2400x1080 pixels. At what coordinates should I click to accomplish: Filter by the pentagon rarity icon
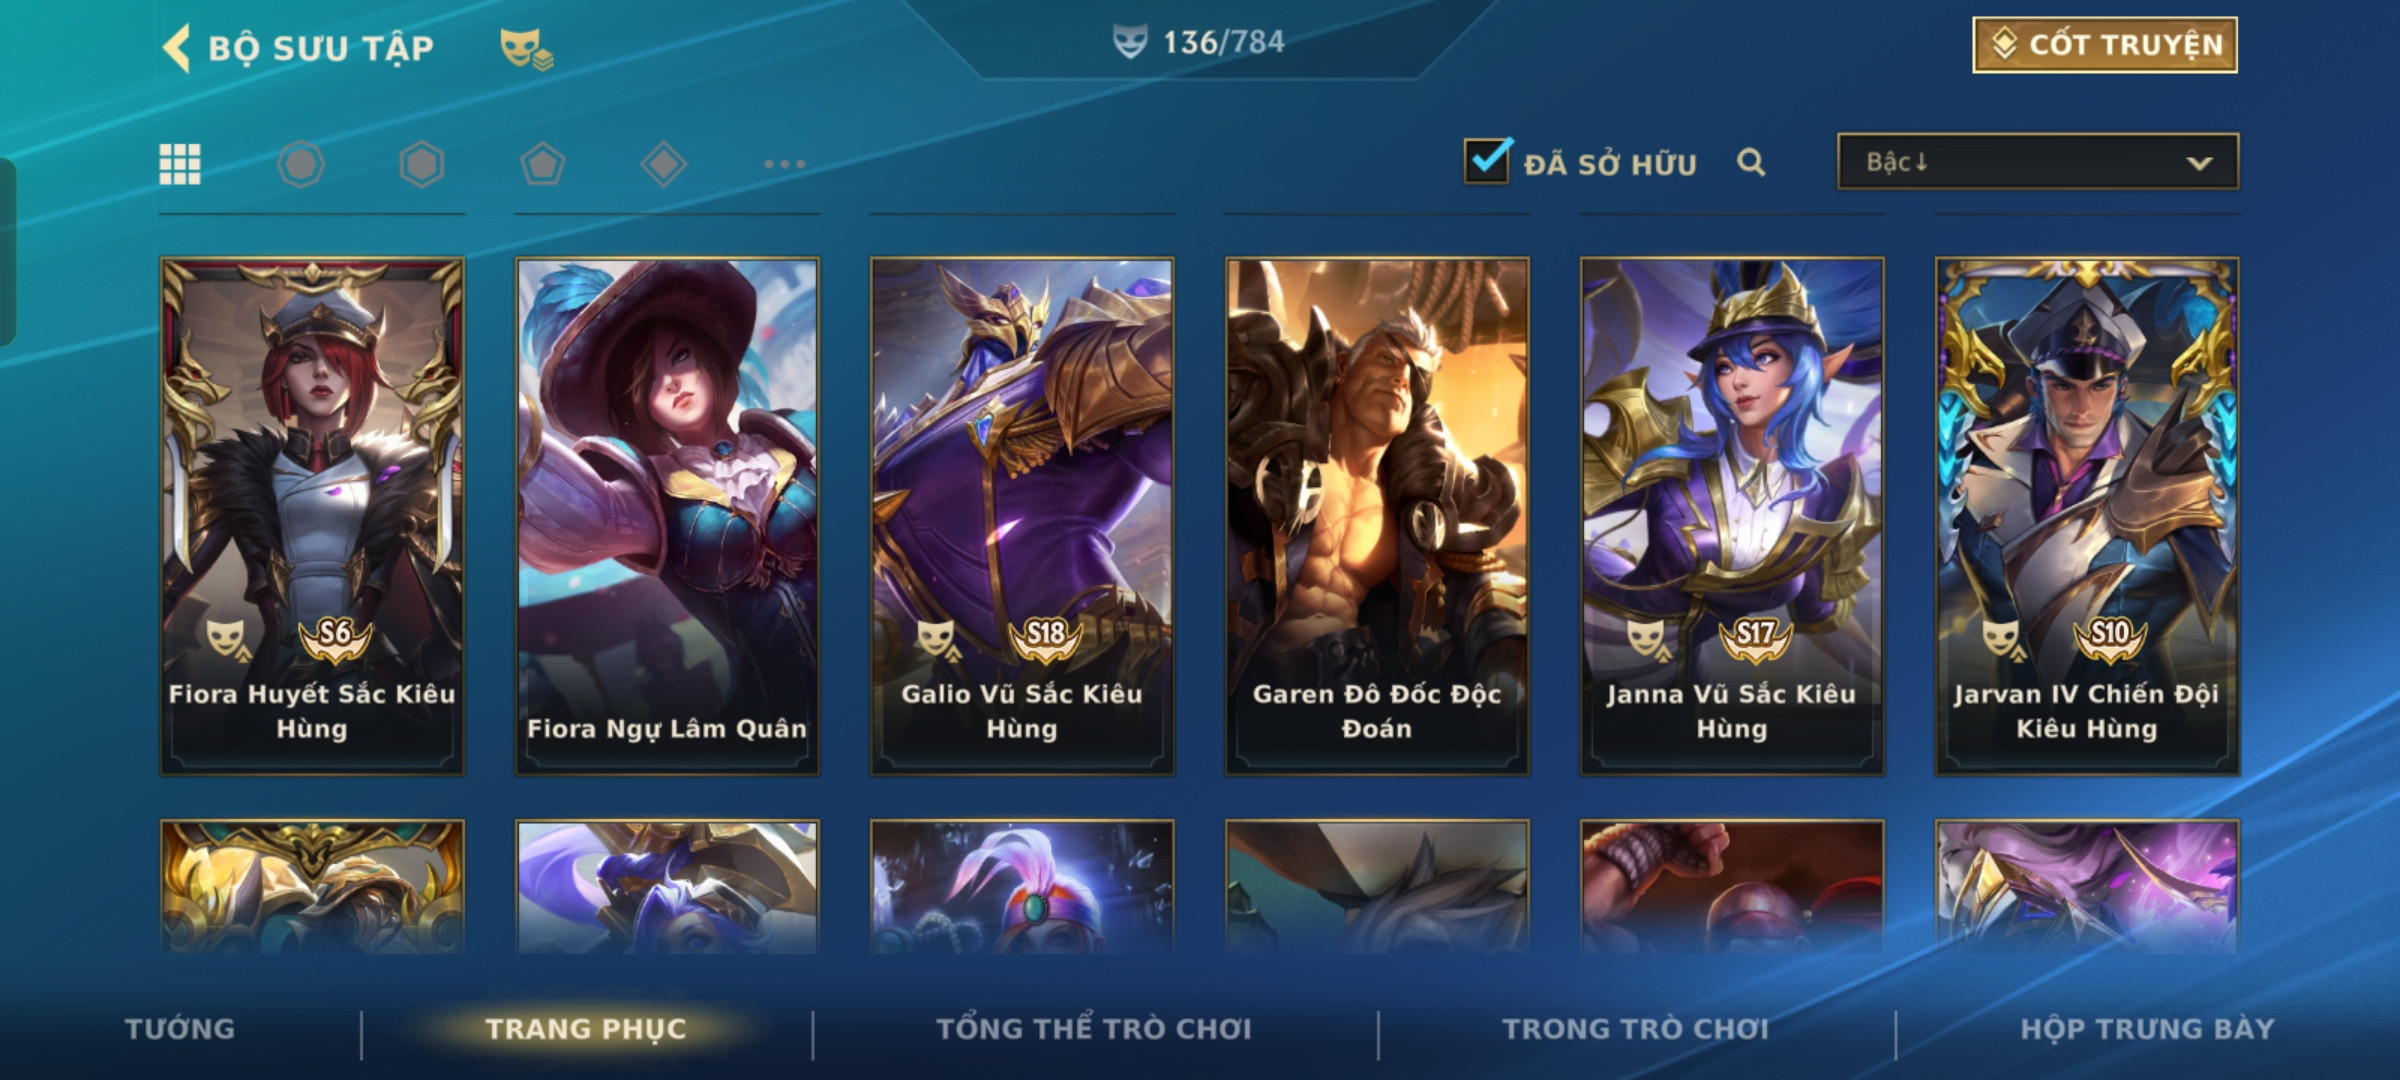(x=543, y=164)
